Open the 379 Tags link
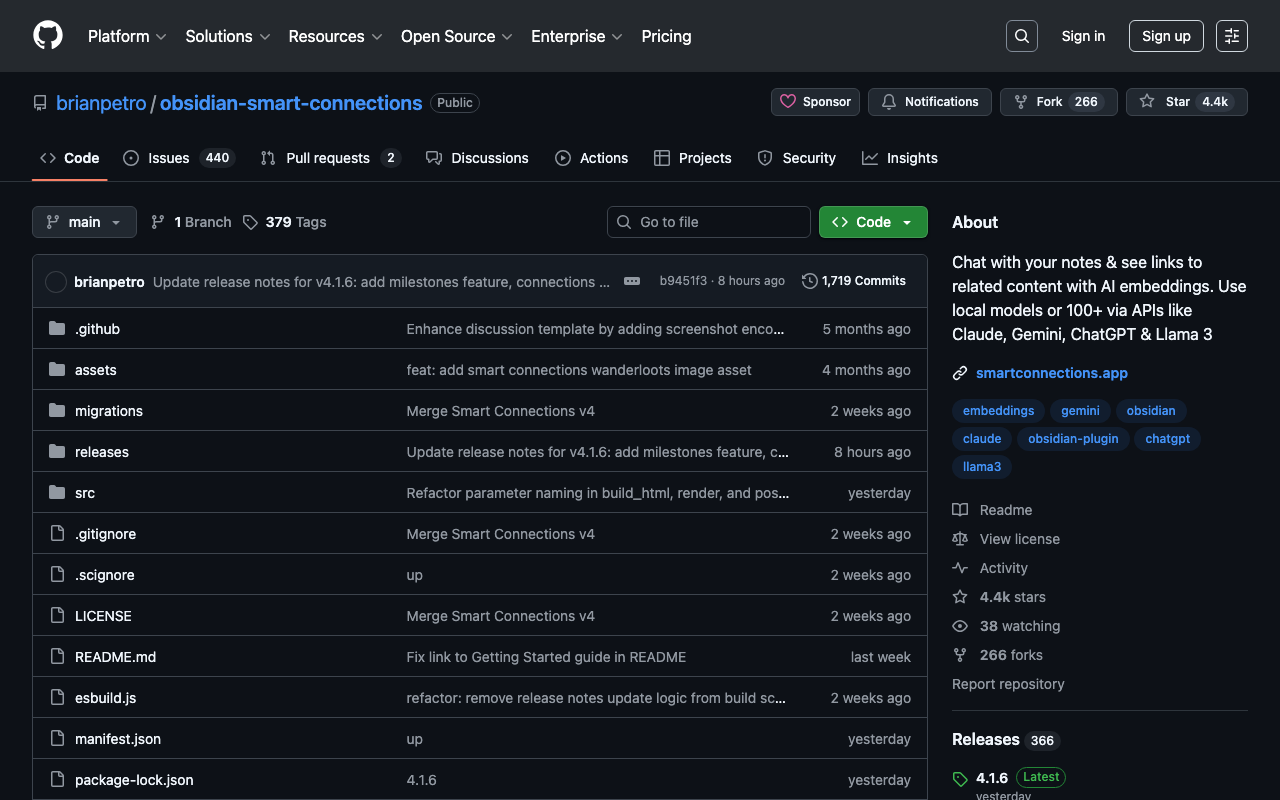Image resolution: width=1280 pixels, height=800 pixels. click(x=285, y=222)
